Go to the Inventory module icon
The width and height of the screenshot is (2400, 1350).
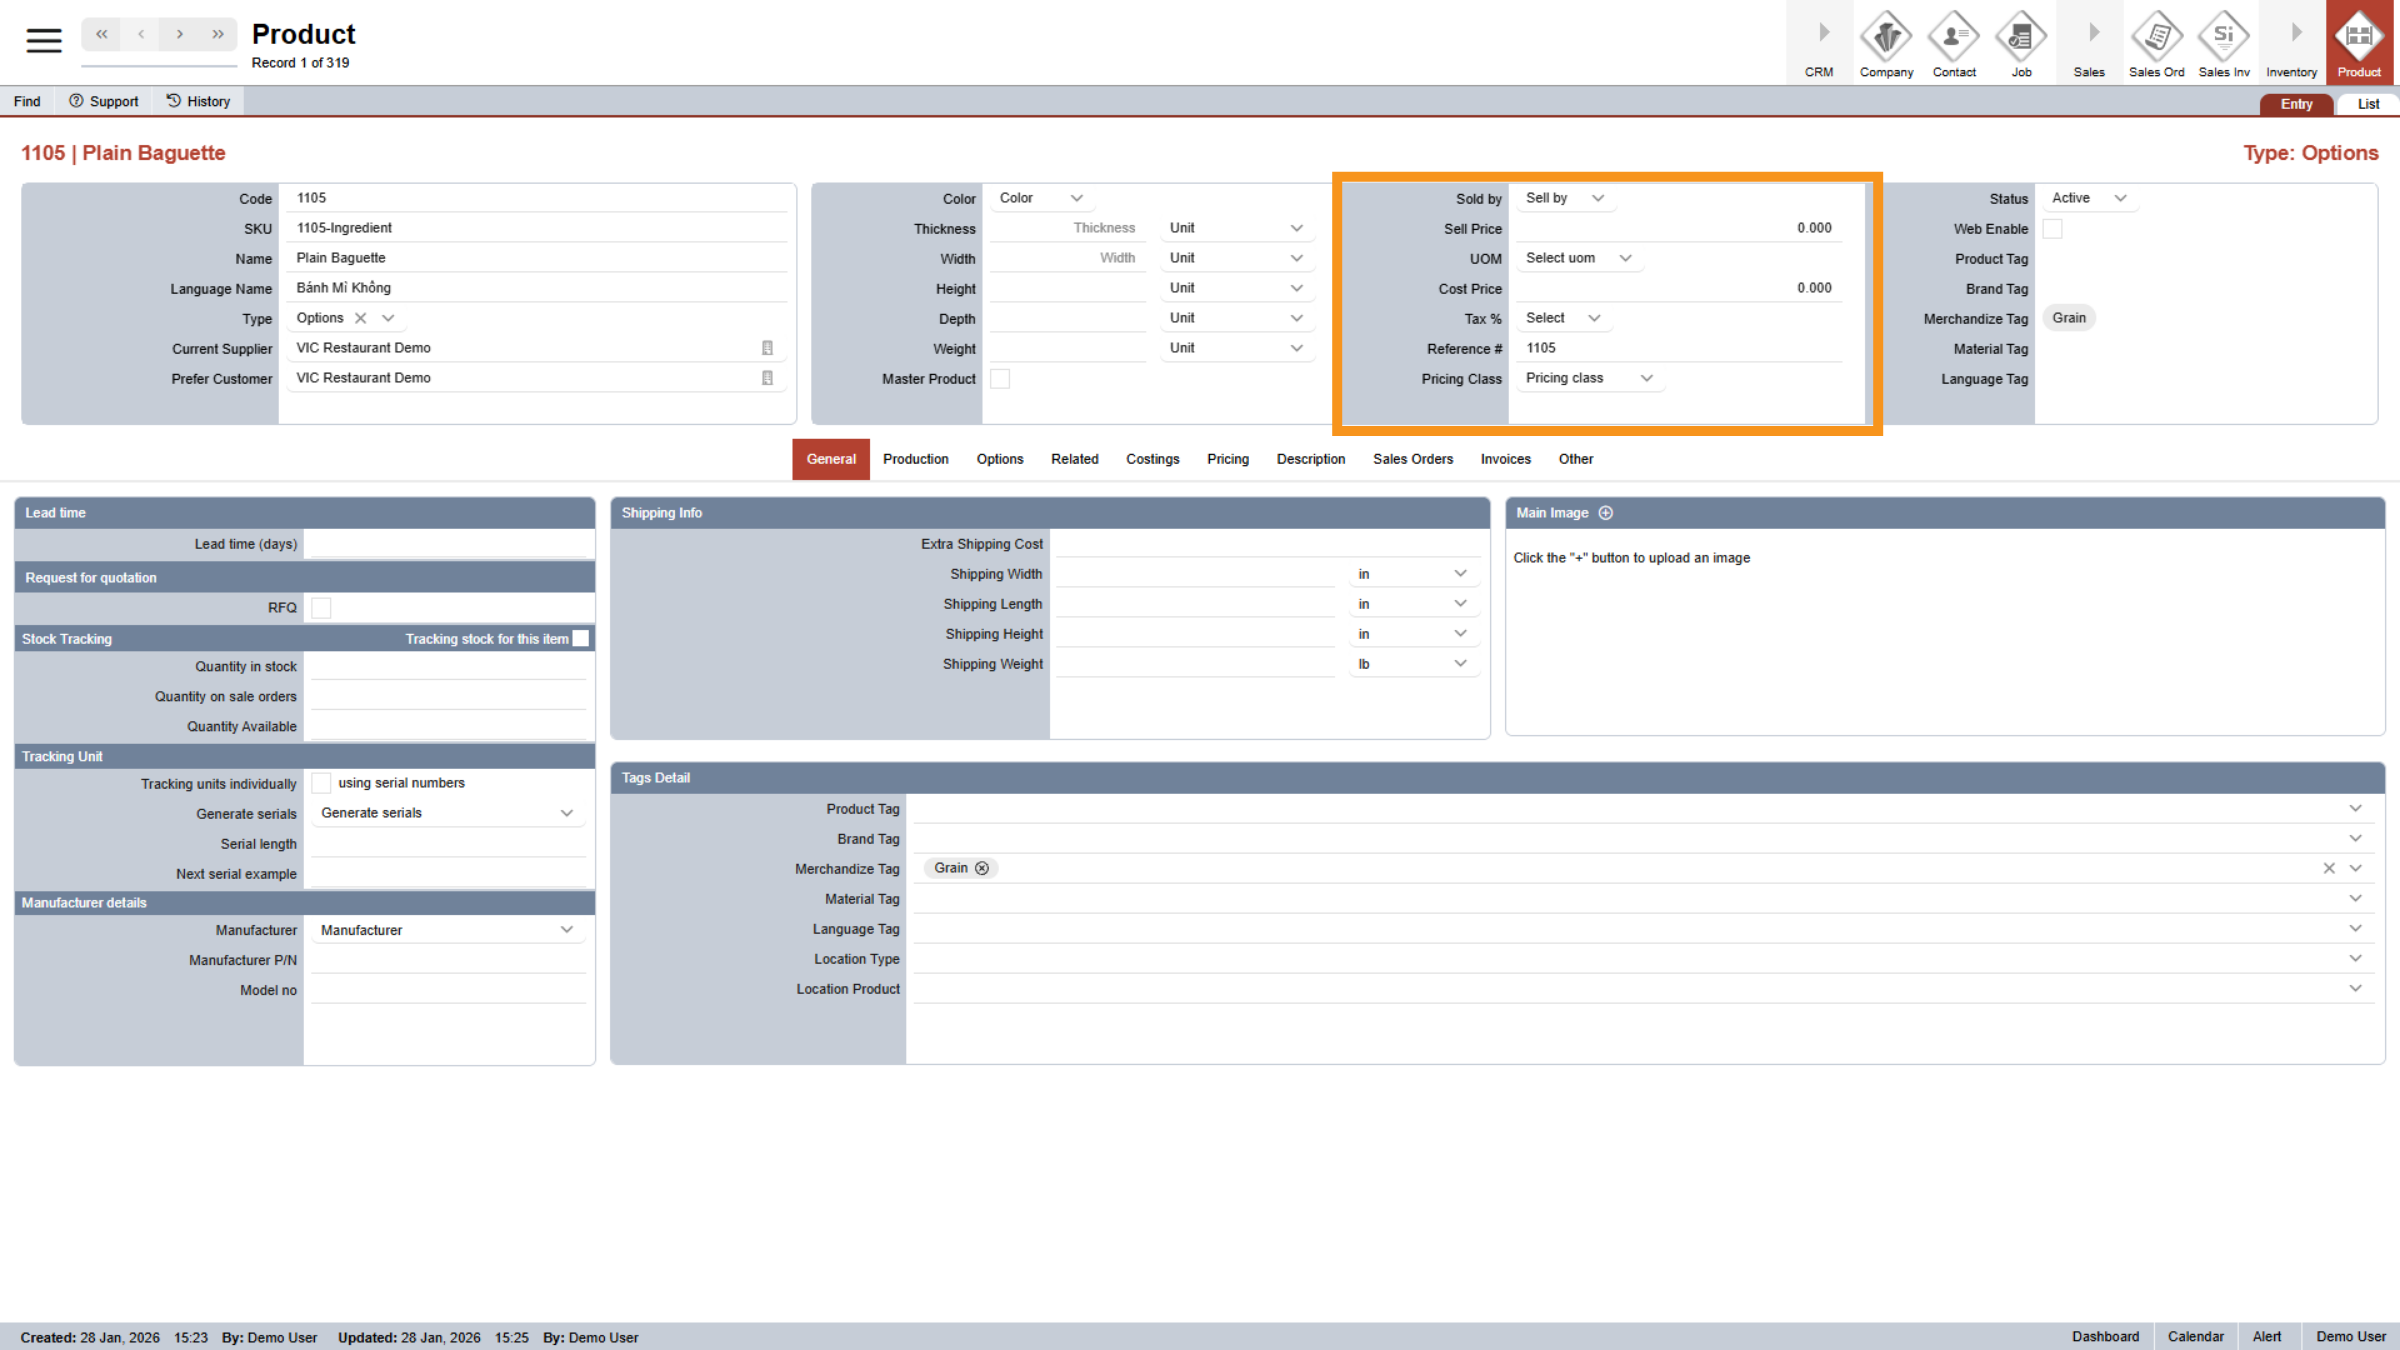click(x=2291, y=42)
